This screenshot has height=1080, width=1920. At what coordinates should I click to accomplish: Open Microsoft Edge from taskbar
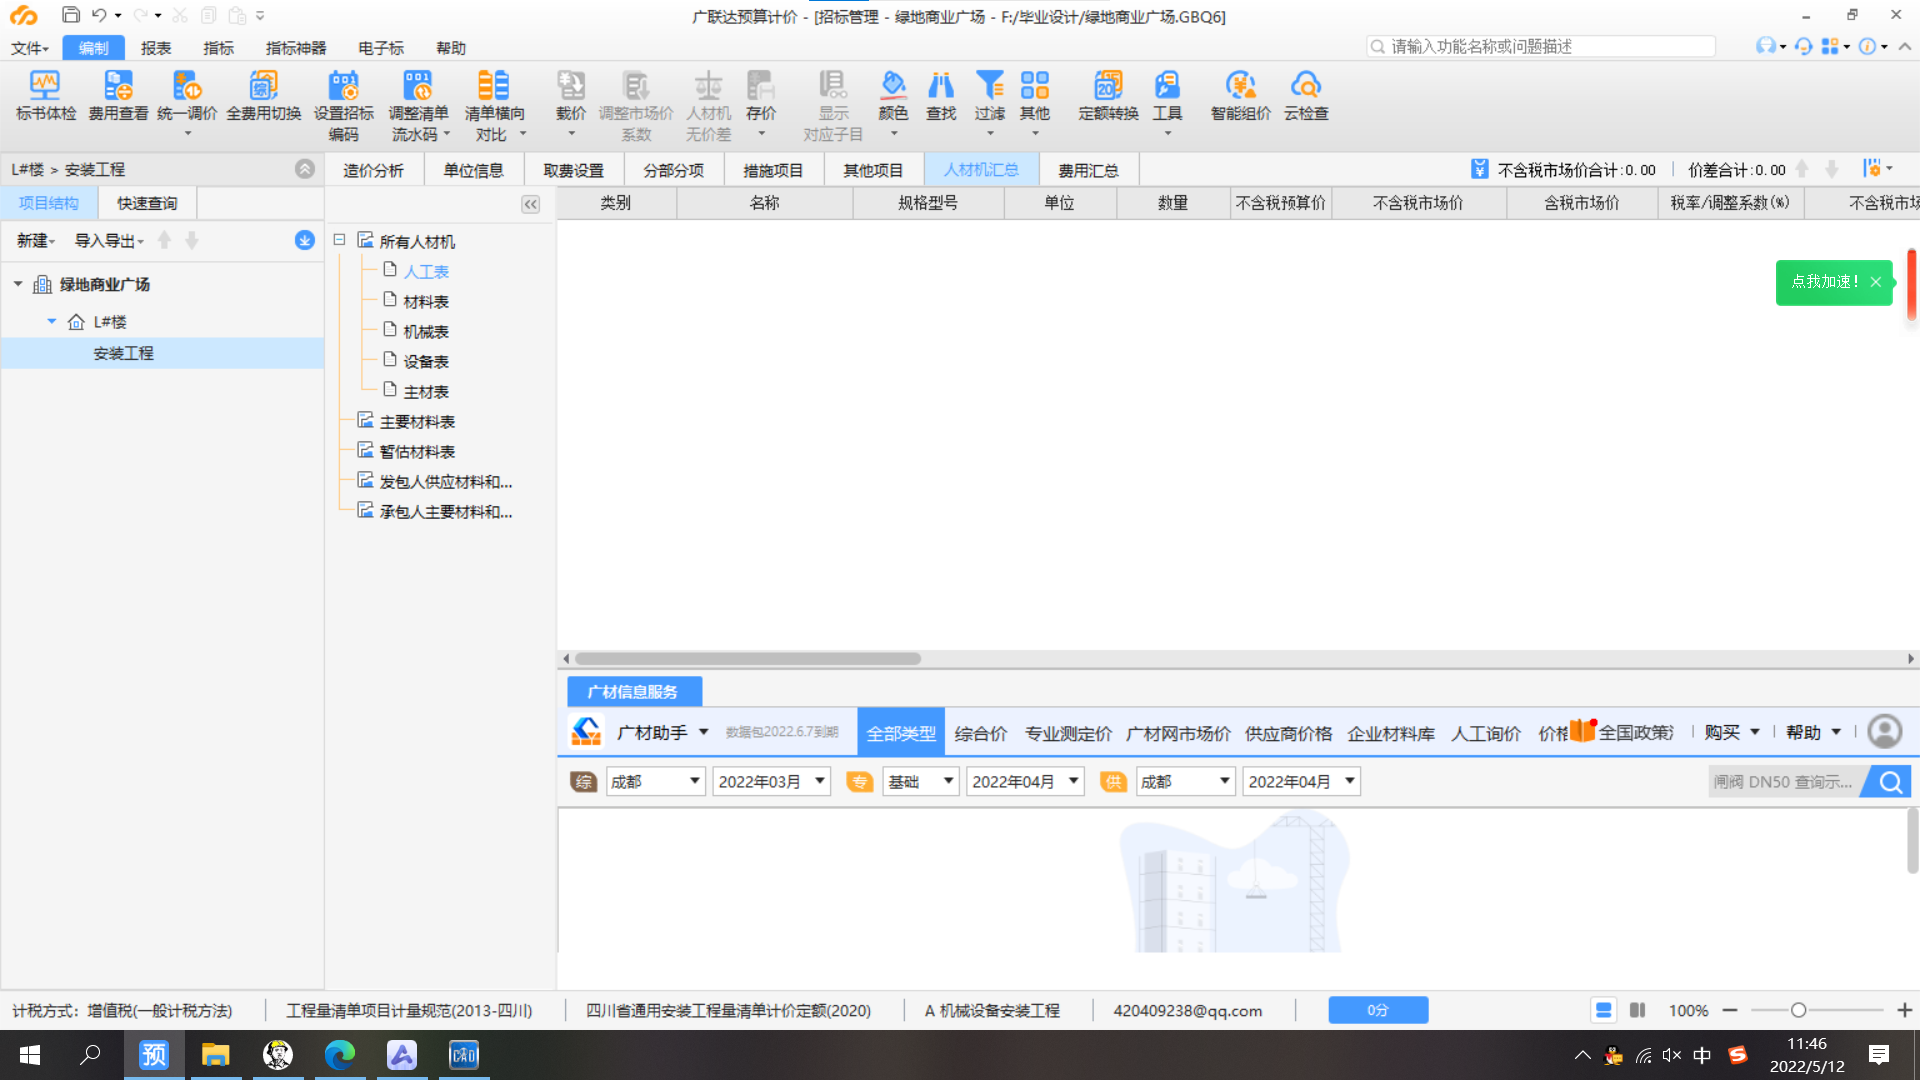340,1054
